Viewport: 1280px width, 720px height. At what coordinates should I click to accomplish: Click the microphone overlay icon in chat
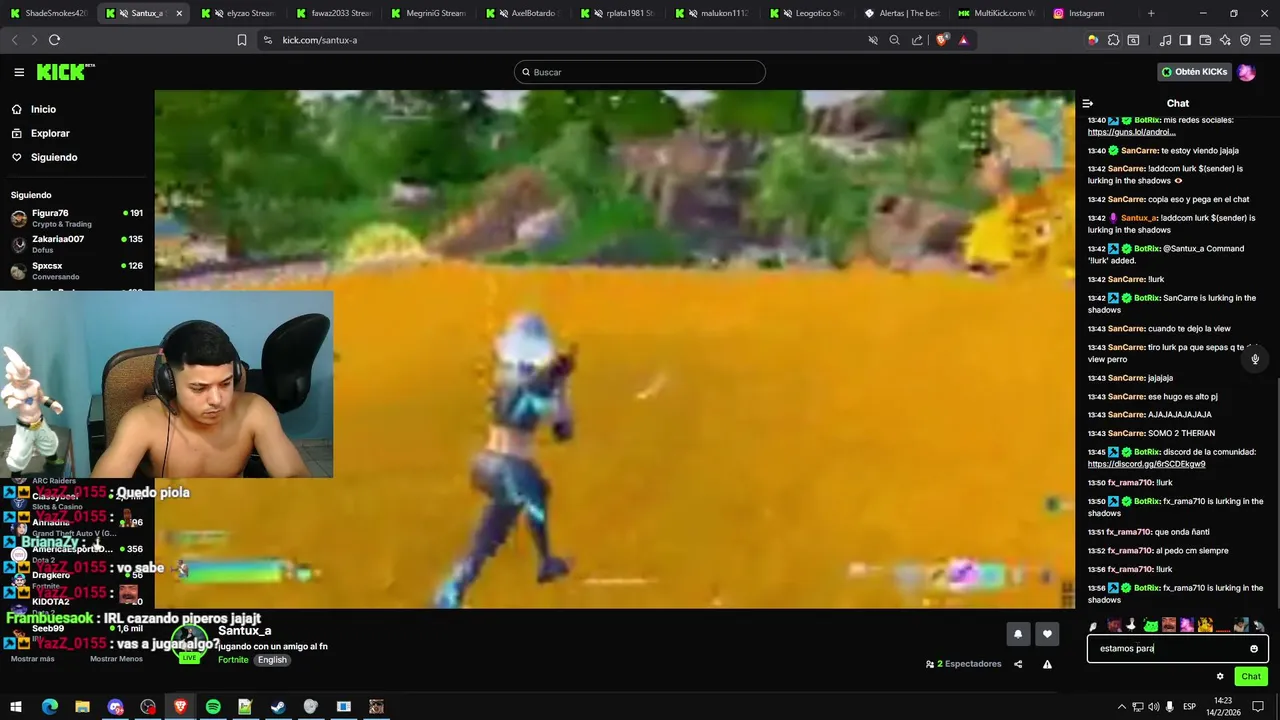(x=1255, y=359)
